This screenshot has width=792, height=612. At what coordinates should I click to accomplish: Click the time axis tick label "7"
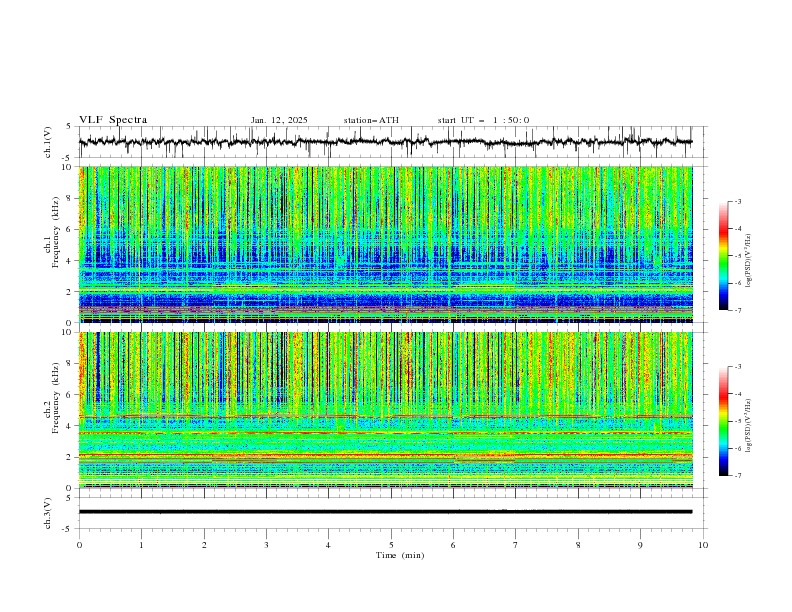[x=516, y=545]
